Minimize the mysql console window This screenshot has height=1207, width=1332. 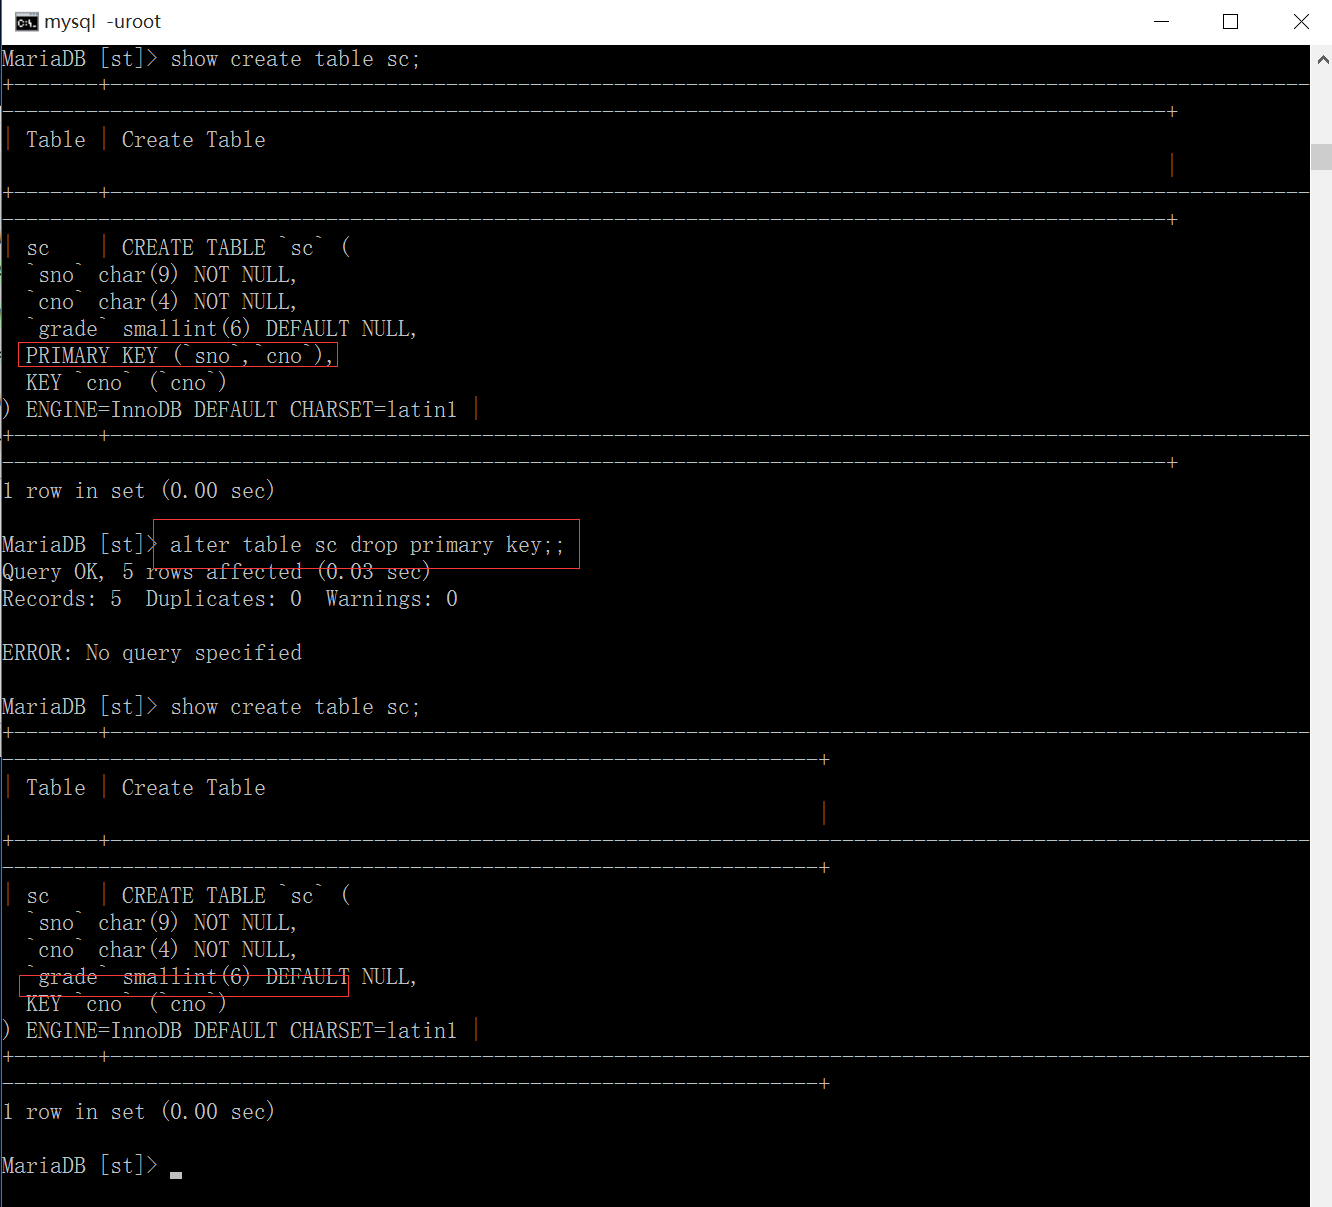click(1162, 22)
